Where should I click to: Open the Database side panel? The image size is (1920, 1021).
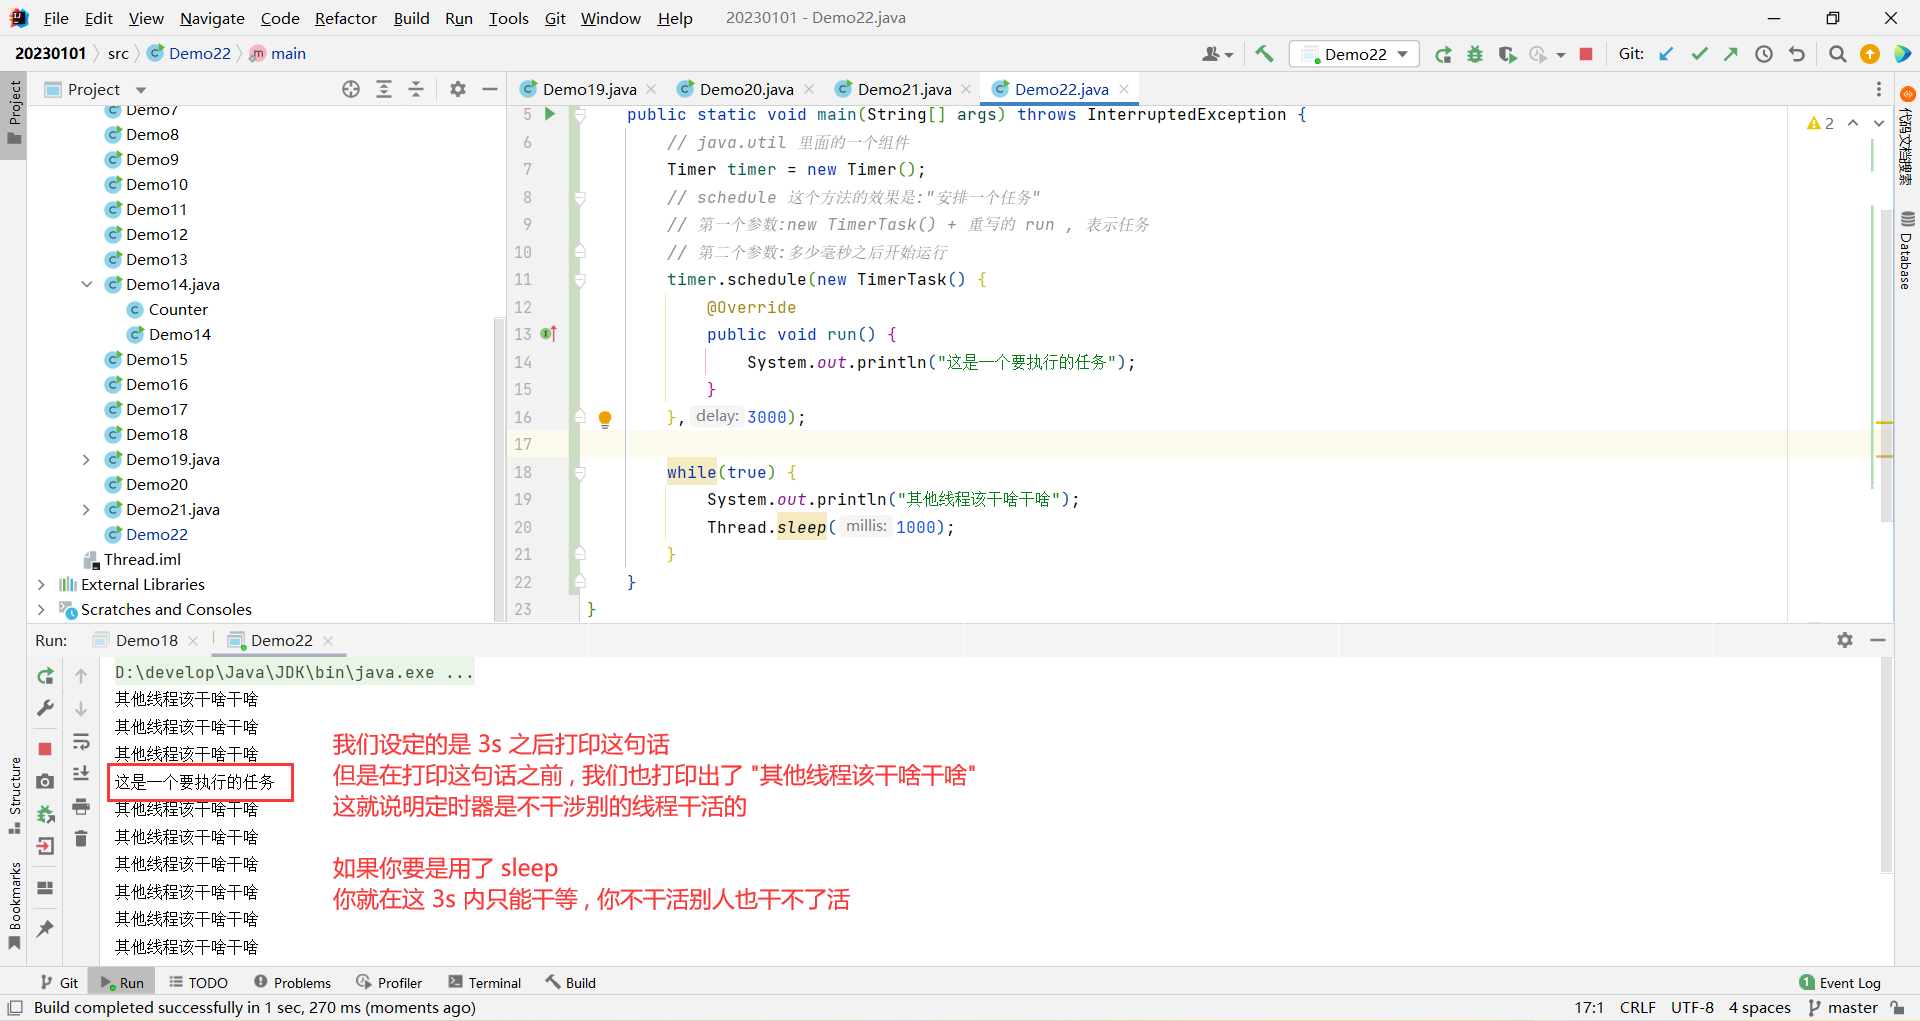coord(1906,252)
